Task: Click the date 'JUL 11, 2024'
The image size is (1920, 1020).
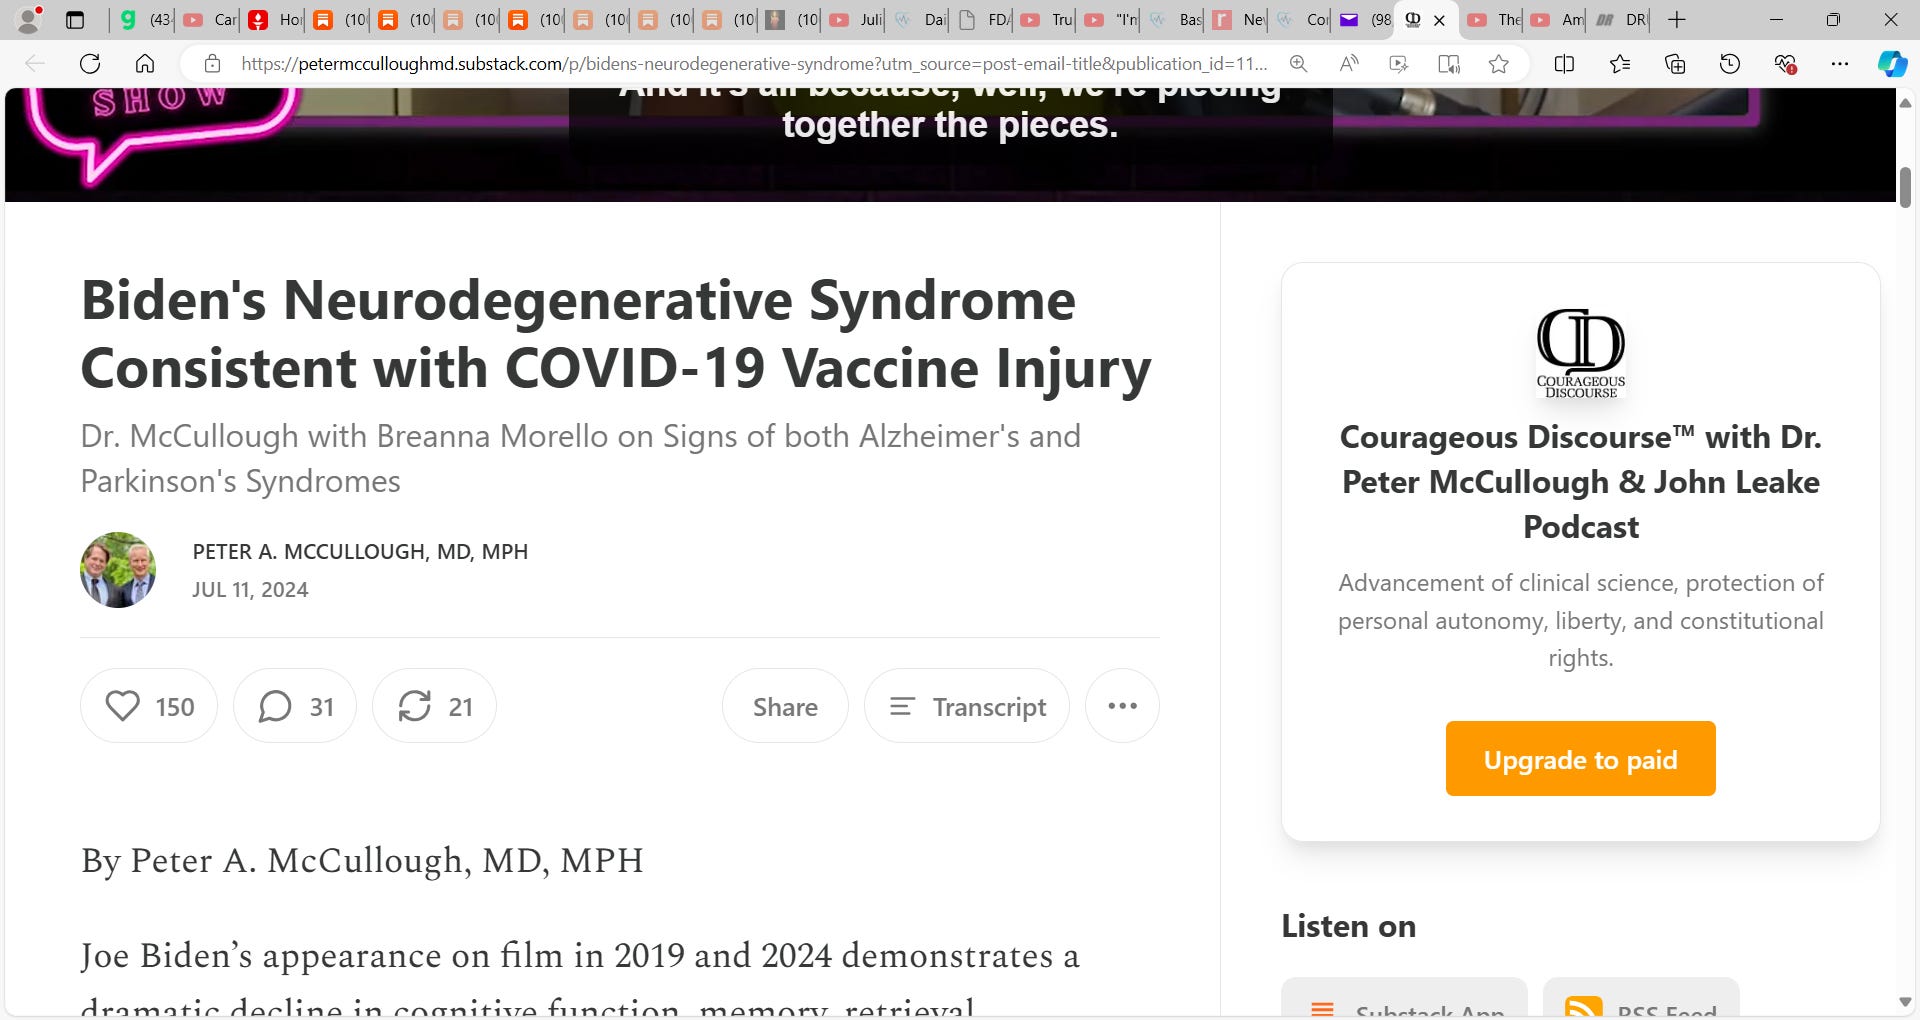Action: click(x=250, y=590)
